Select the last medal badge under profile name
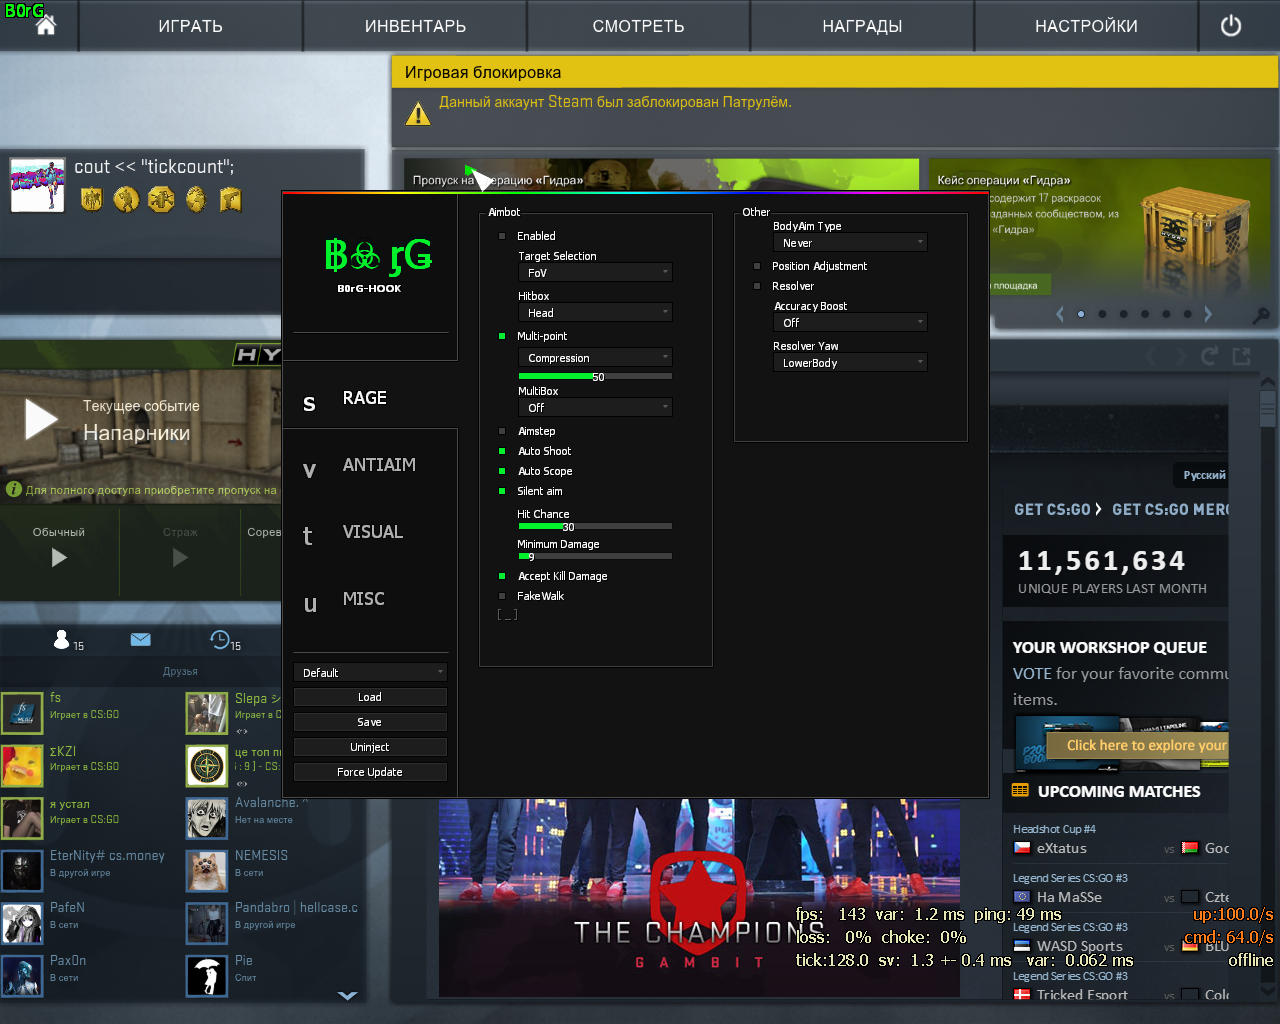 (x=231, y=199)
